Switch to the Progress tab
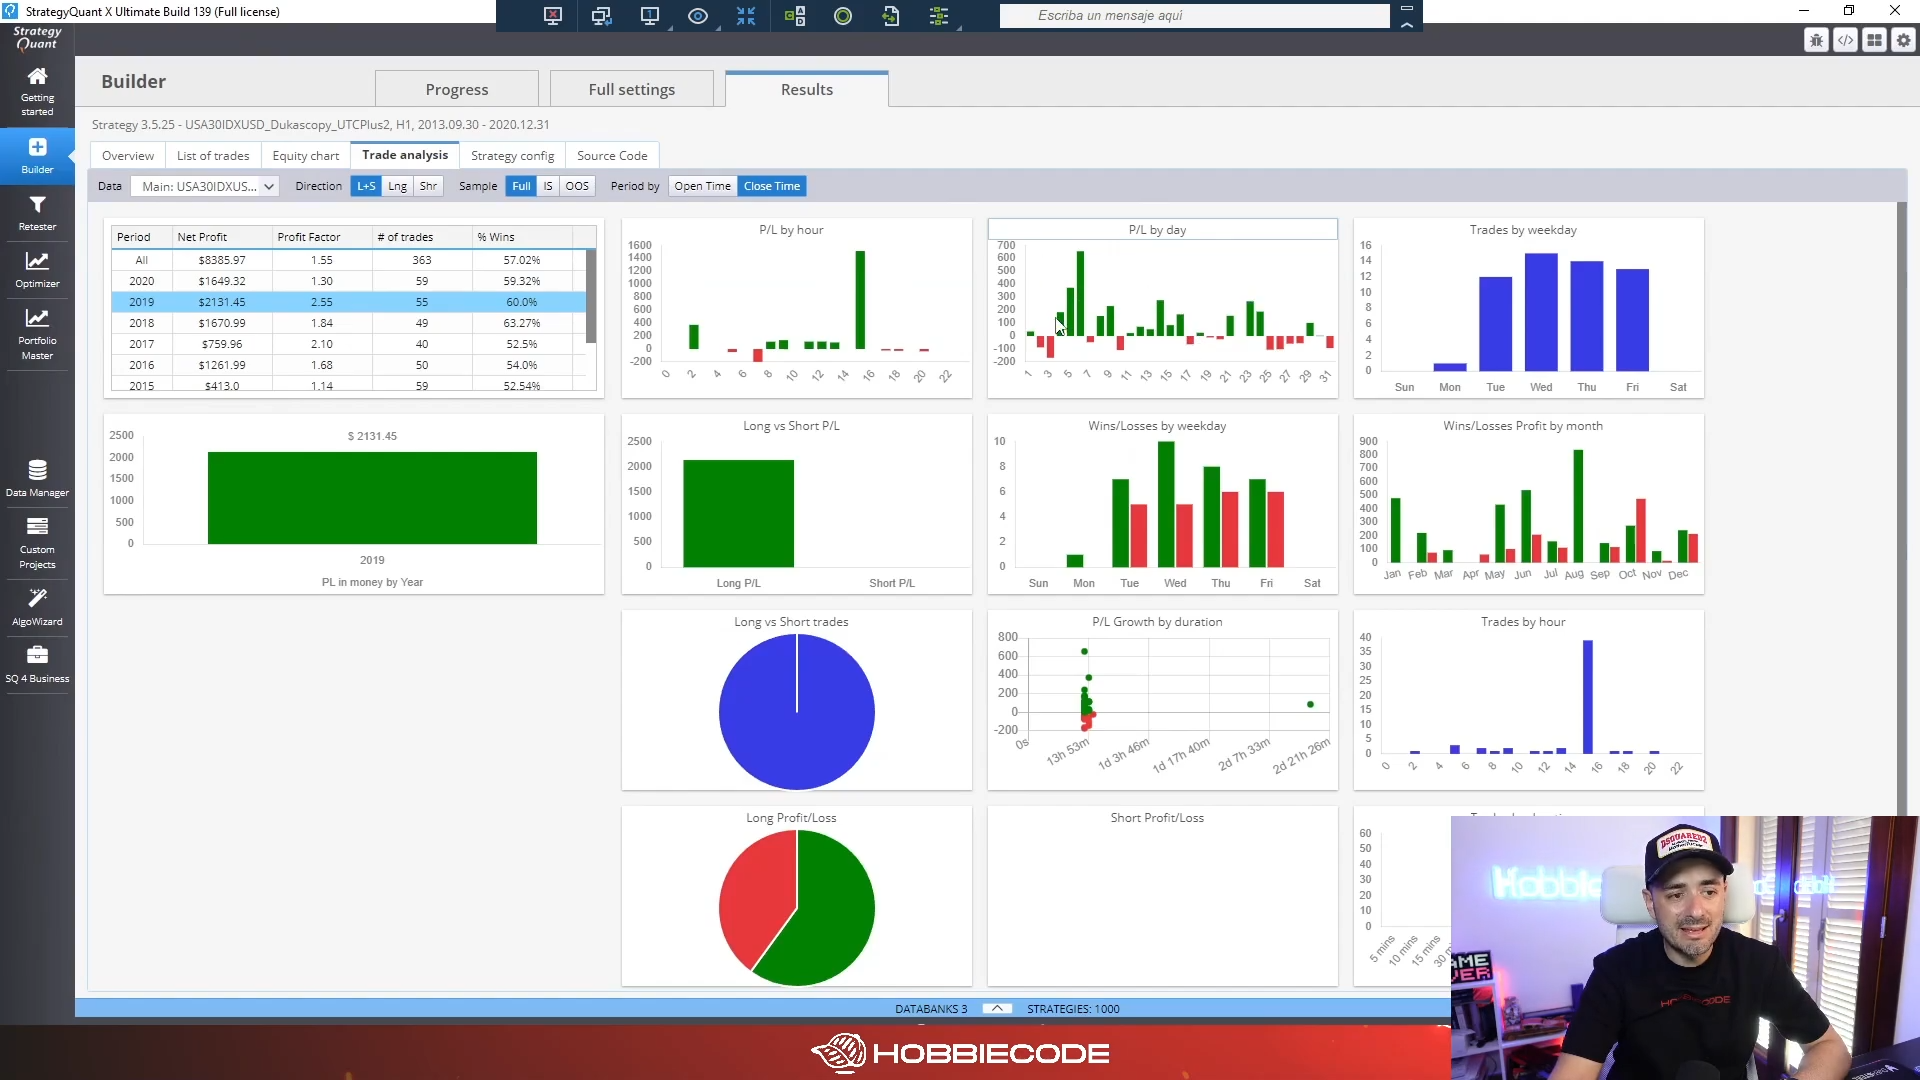This screenshot has width=1920, height=1080. (457, 89)
